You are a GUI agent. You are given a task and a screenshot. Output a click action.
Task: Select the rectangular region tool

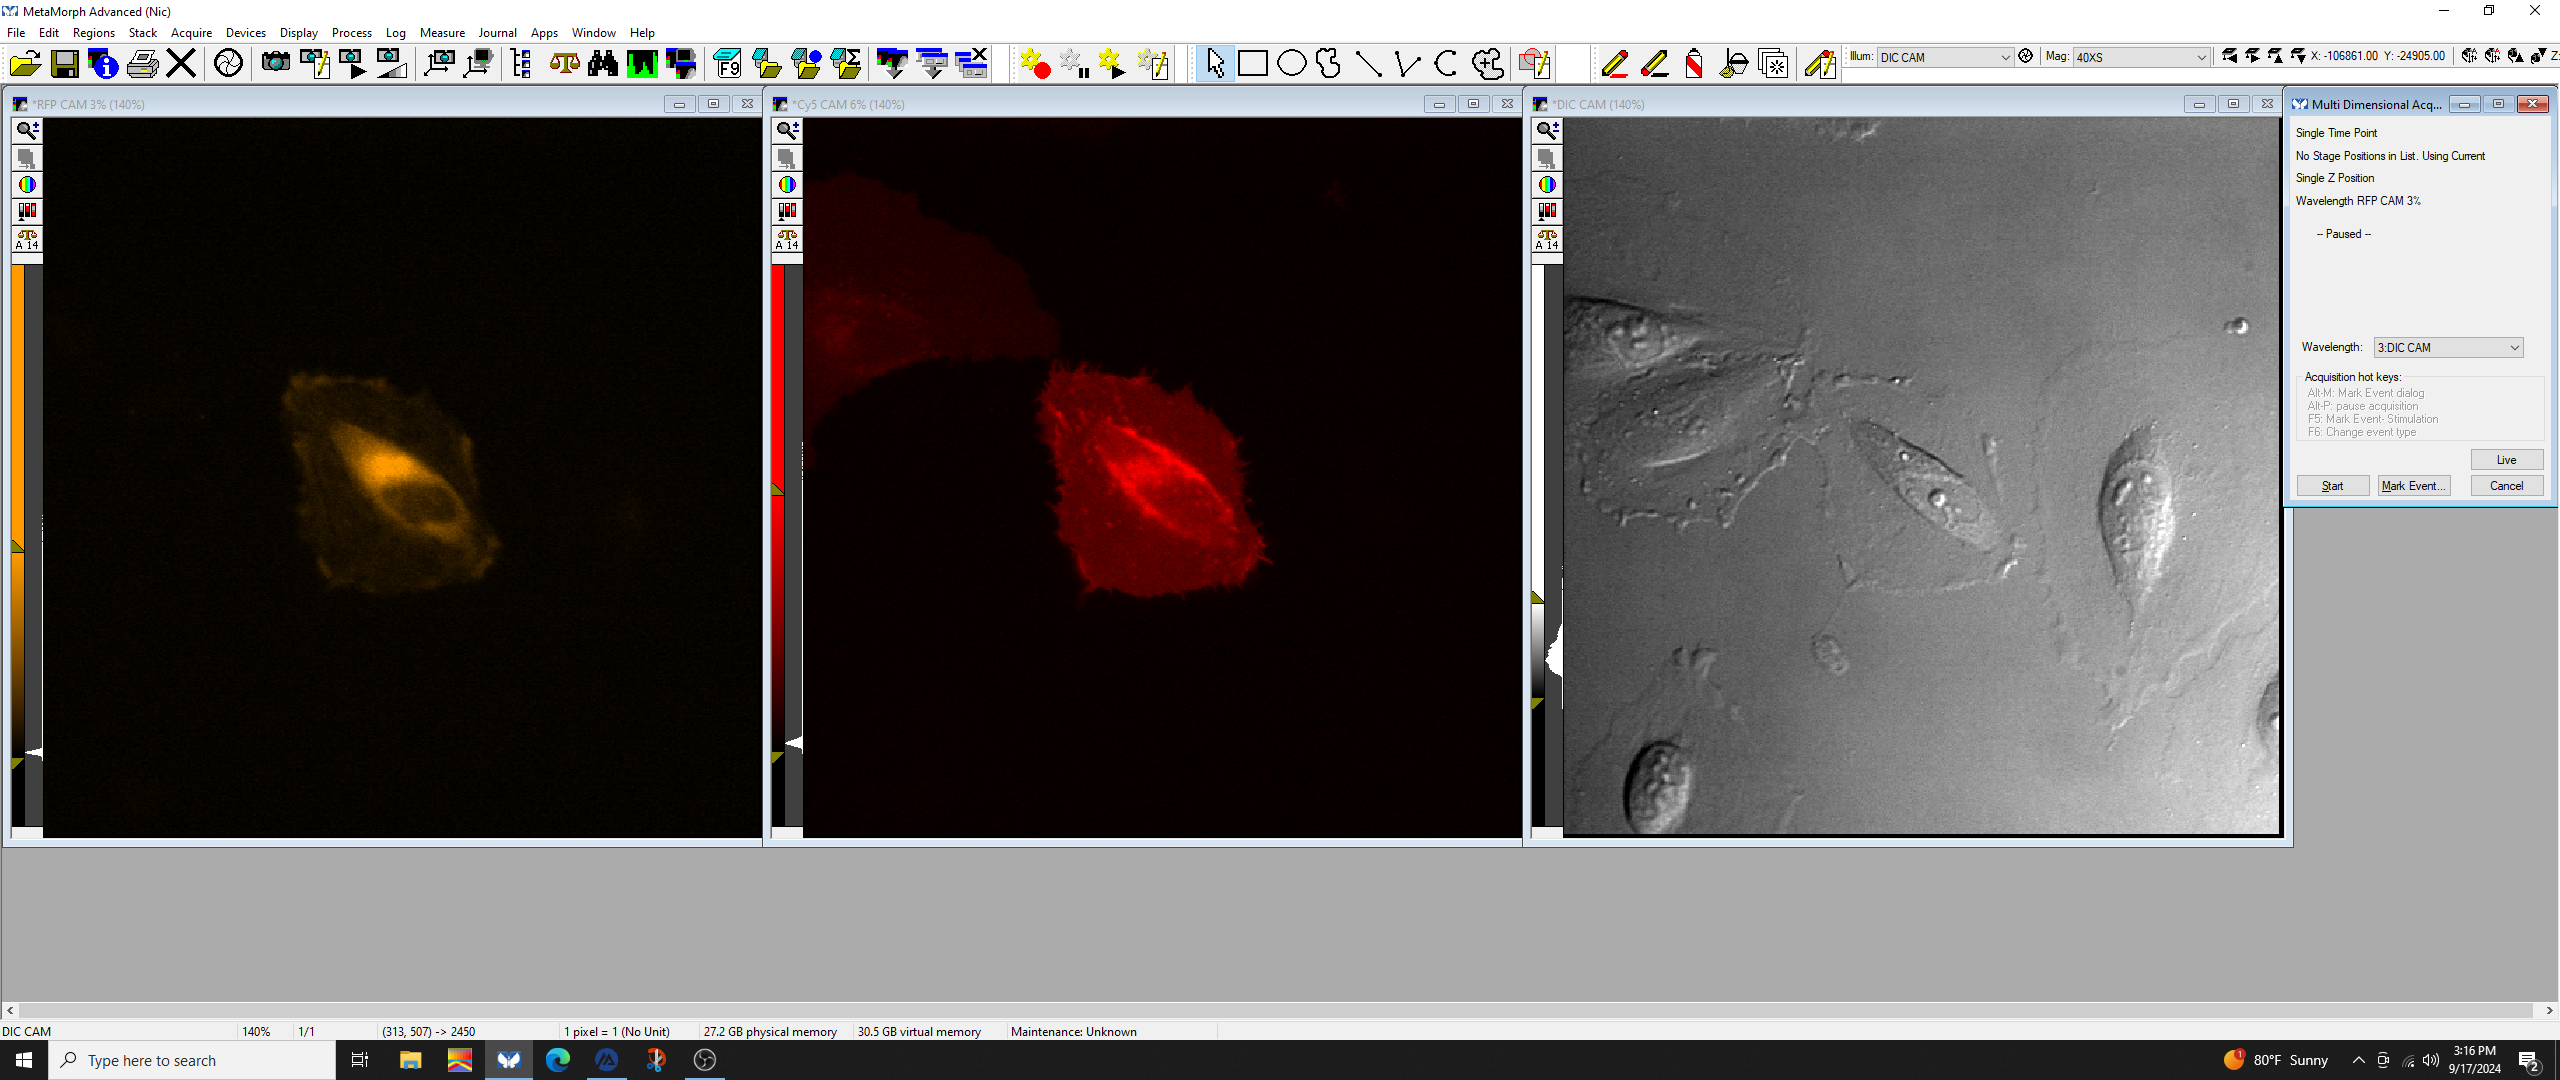tap(1252, 64)
